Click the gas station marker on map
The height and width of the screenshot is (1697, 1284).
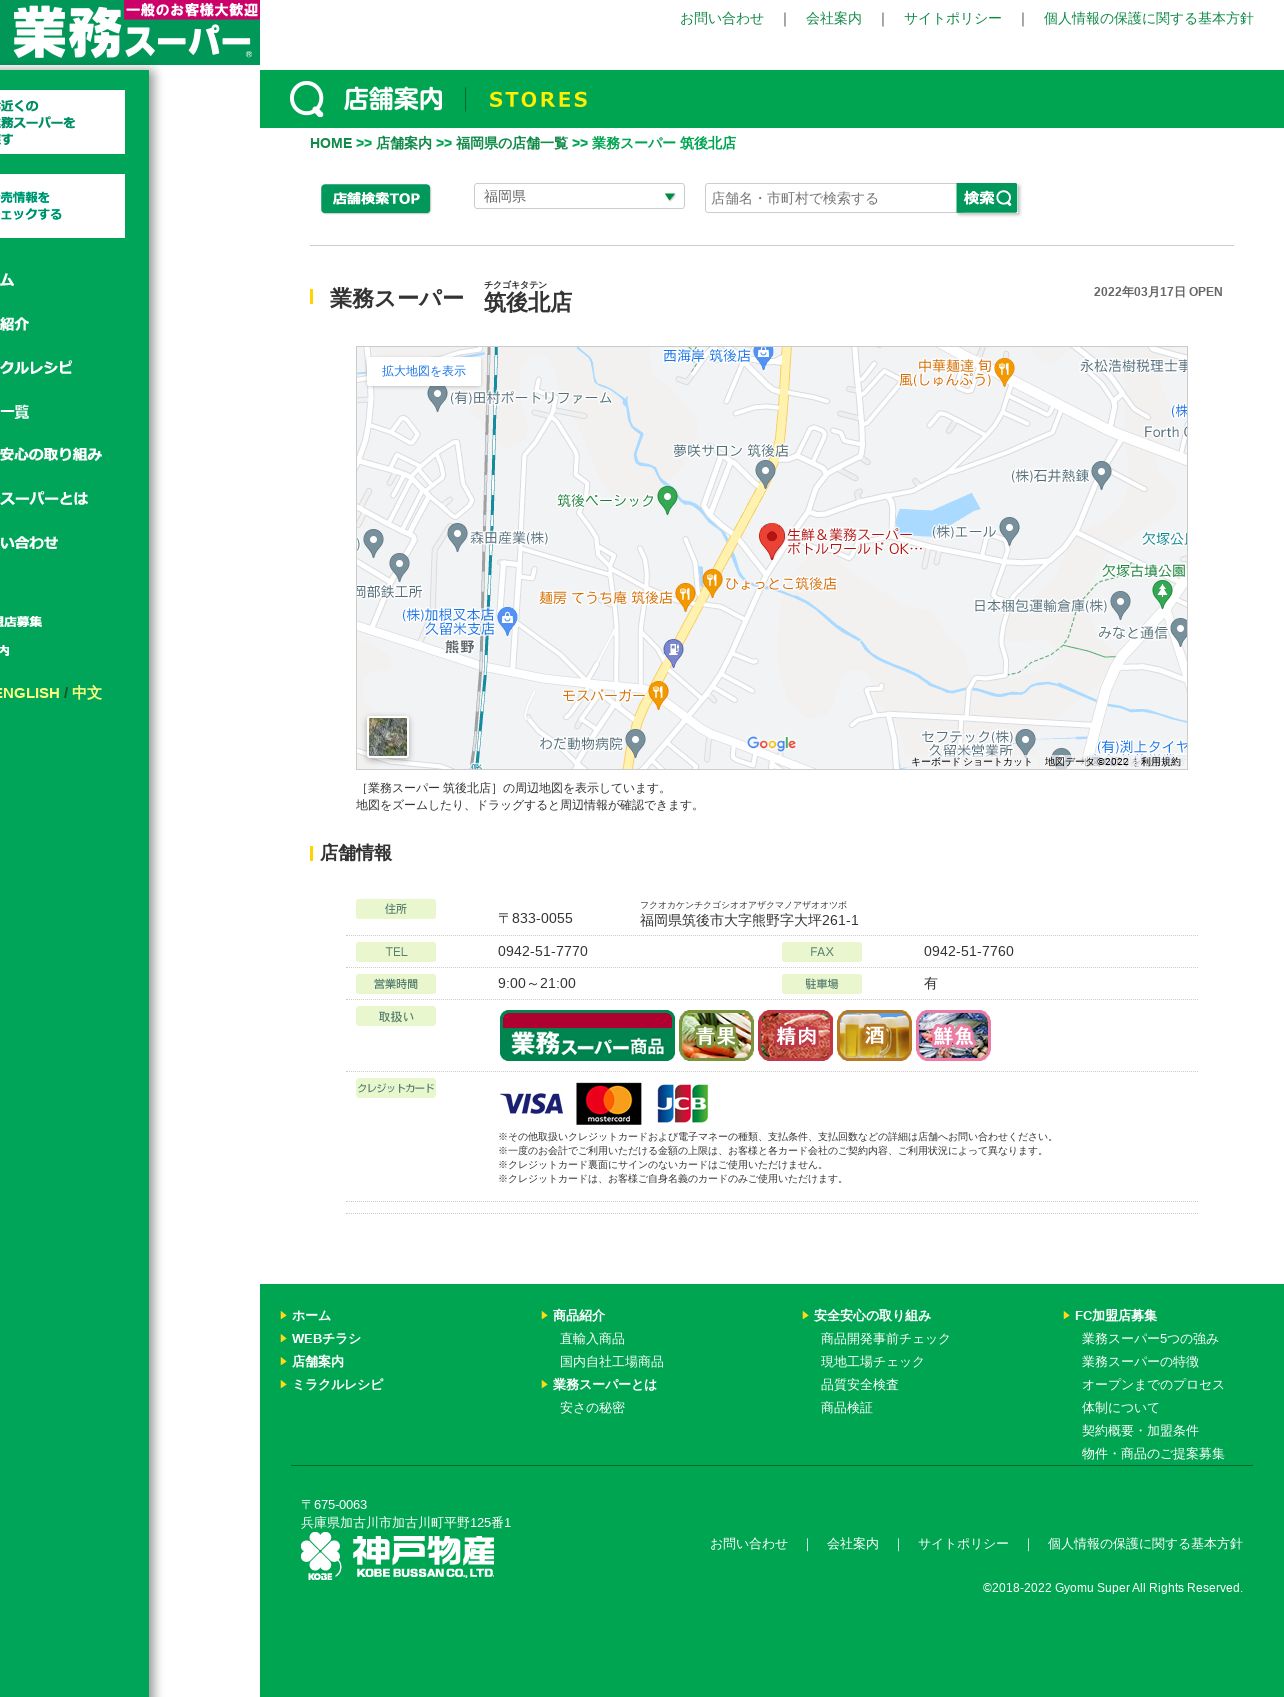coord(674,652)
